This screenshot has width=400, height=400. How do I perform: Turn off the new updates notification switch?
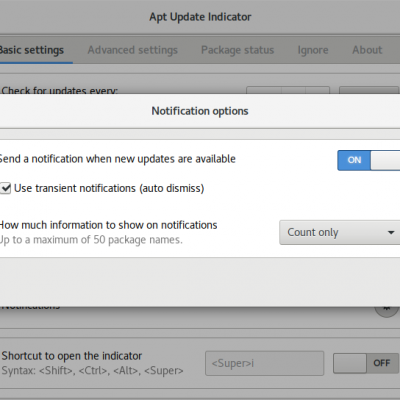pyautogui.click(x=369, y=160)
